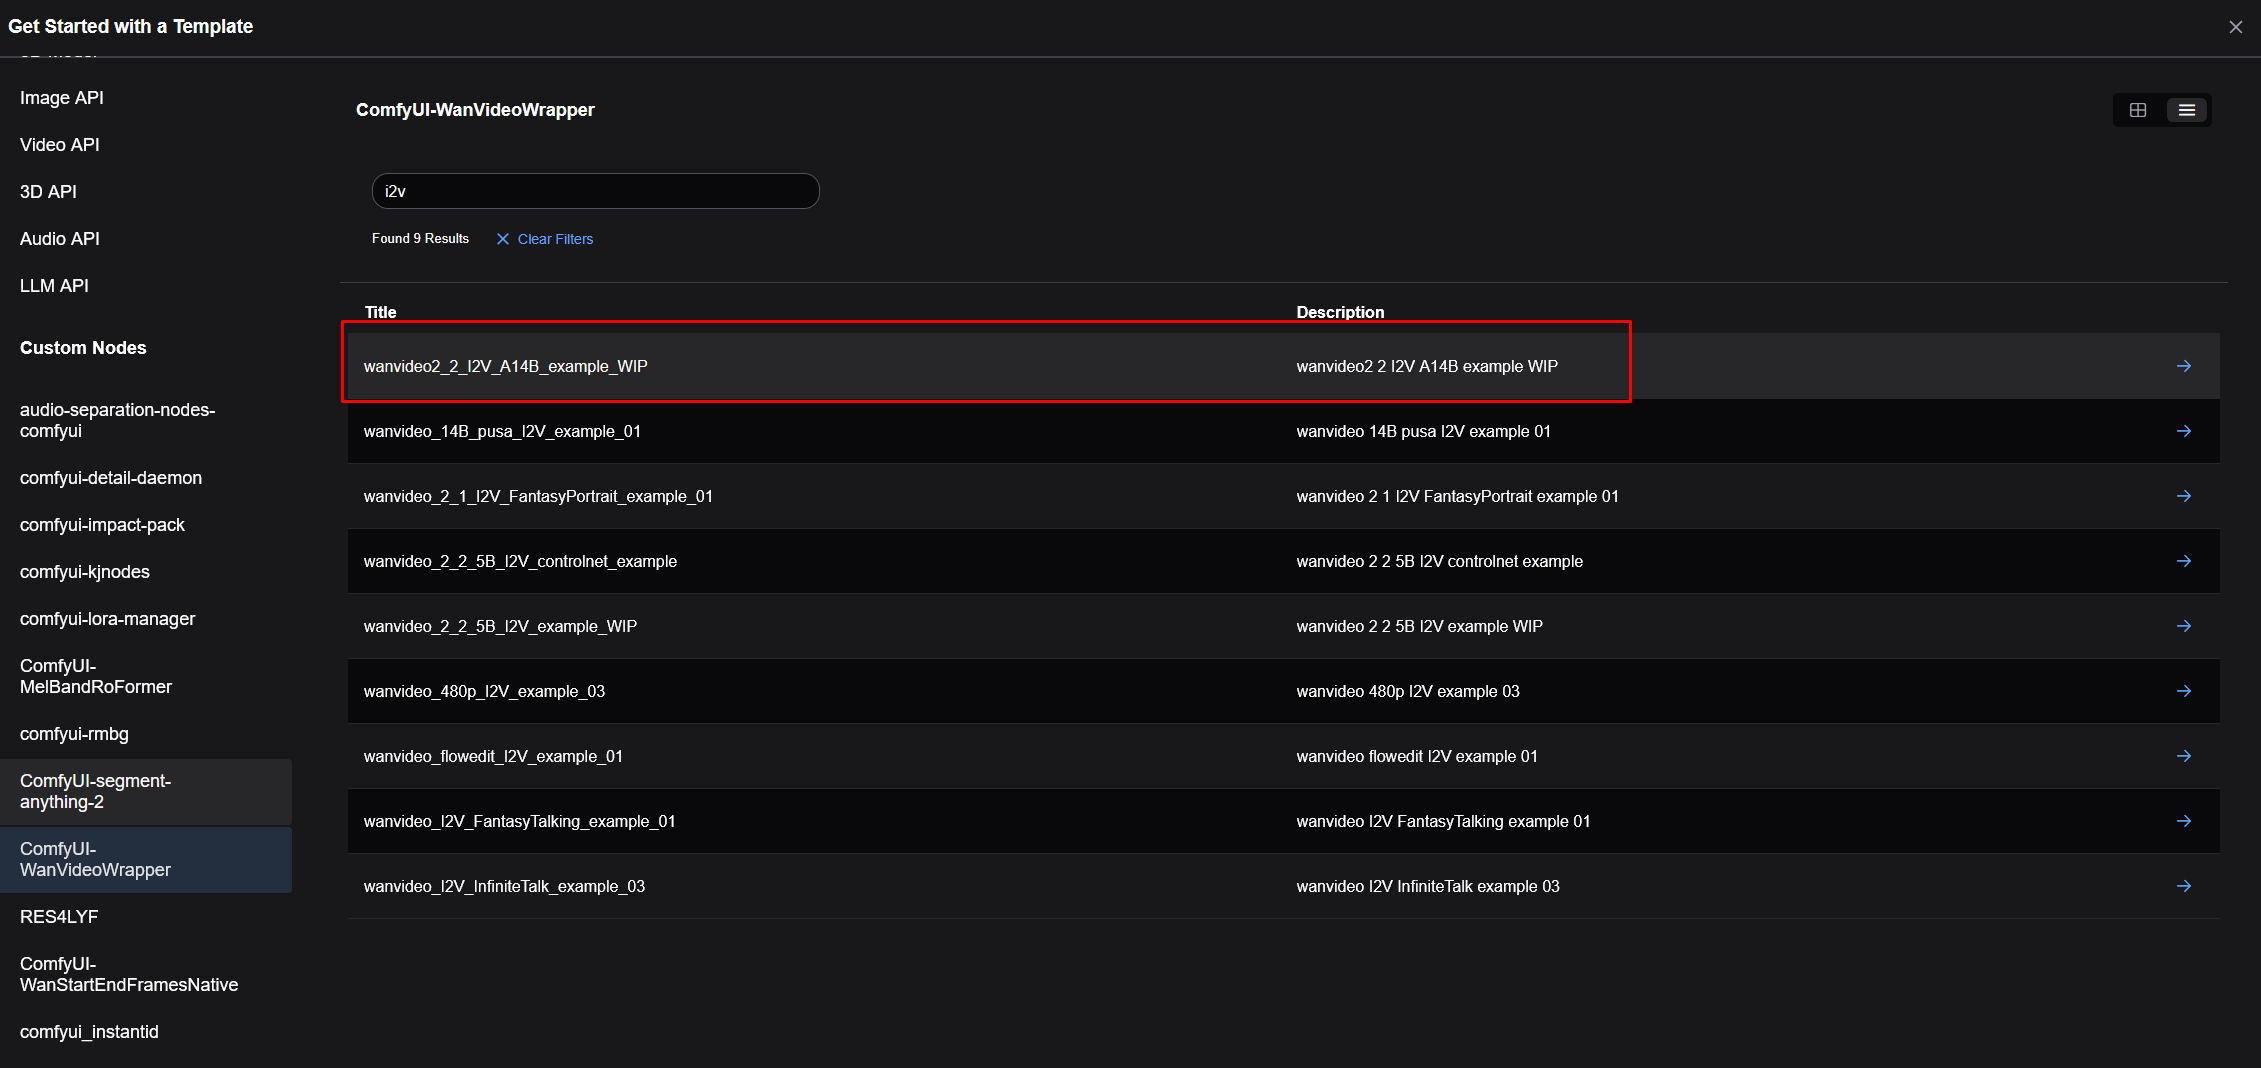Click description 'wanvideo I2V InfiniteTalk example 03'

pyautogui.click(x=1428, y=886)
